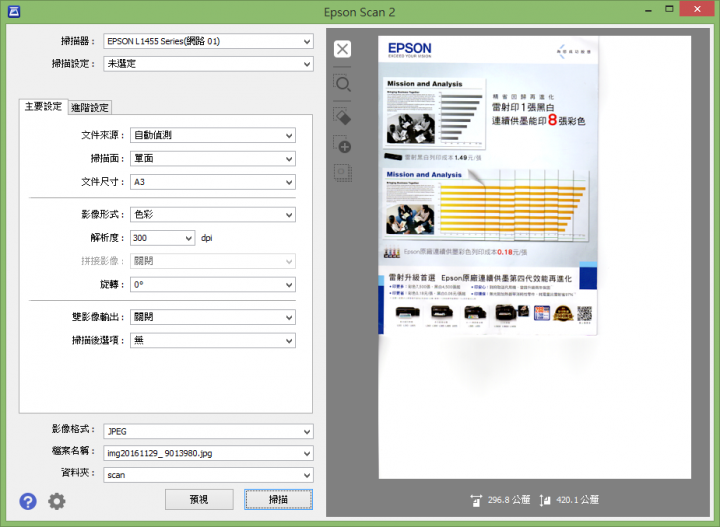Open the 檔案名稱 dropdown with img20161129 filename
Image resolution: width=720 pixels, height=527 pixels.
(x=208, y=453)
